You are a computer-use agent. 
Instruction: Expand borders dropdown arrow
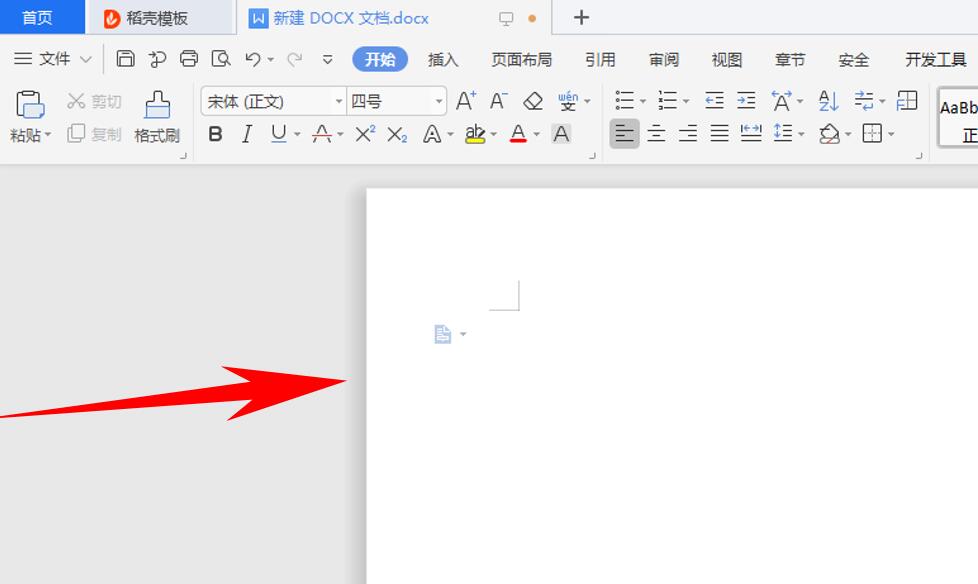891,134
